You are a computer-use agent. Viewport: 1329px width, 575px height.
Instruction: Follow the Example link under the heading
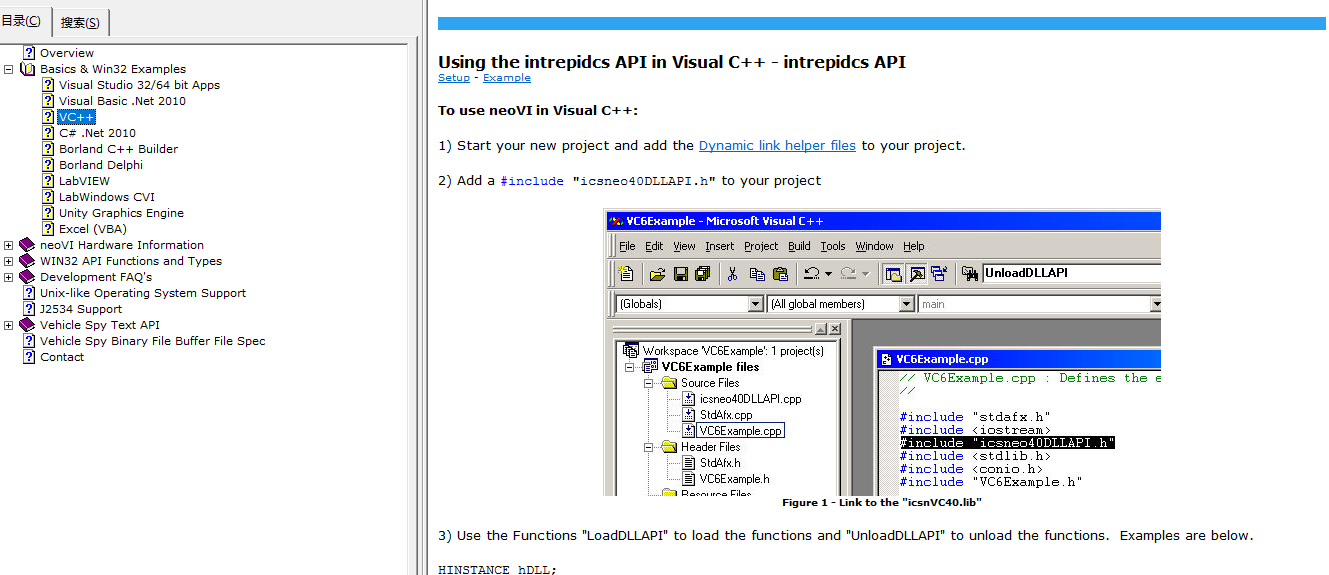pos(507,78)
